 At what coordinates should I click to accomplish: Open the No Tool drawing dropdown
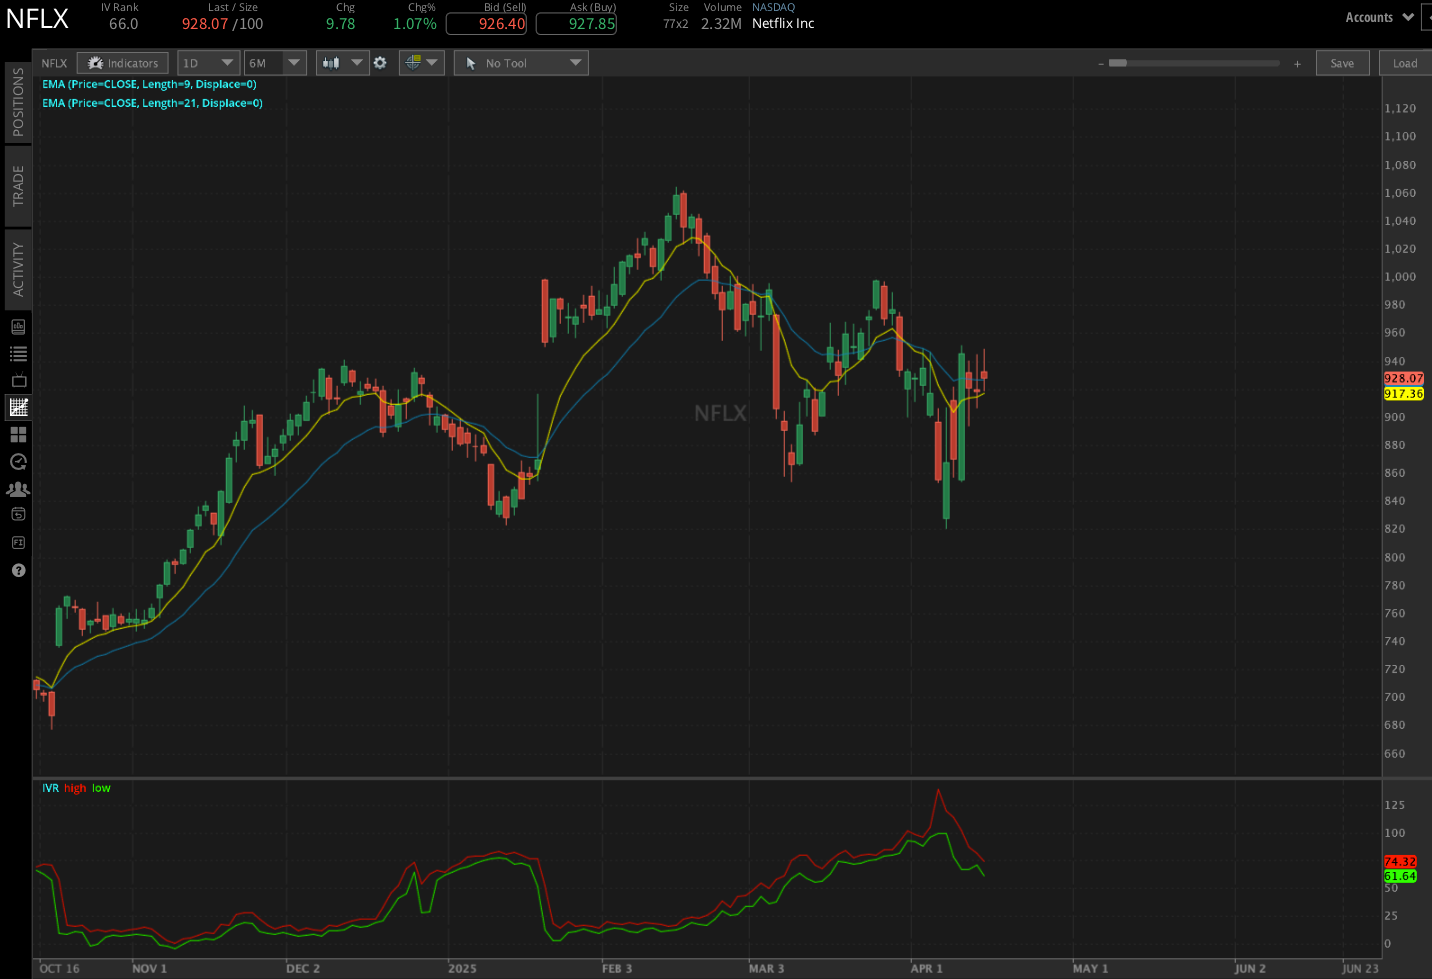pyautogui.click(x=521, y=62)
